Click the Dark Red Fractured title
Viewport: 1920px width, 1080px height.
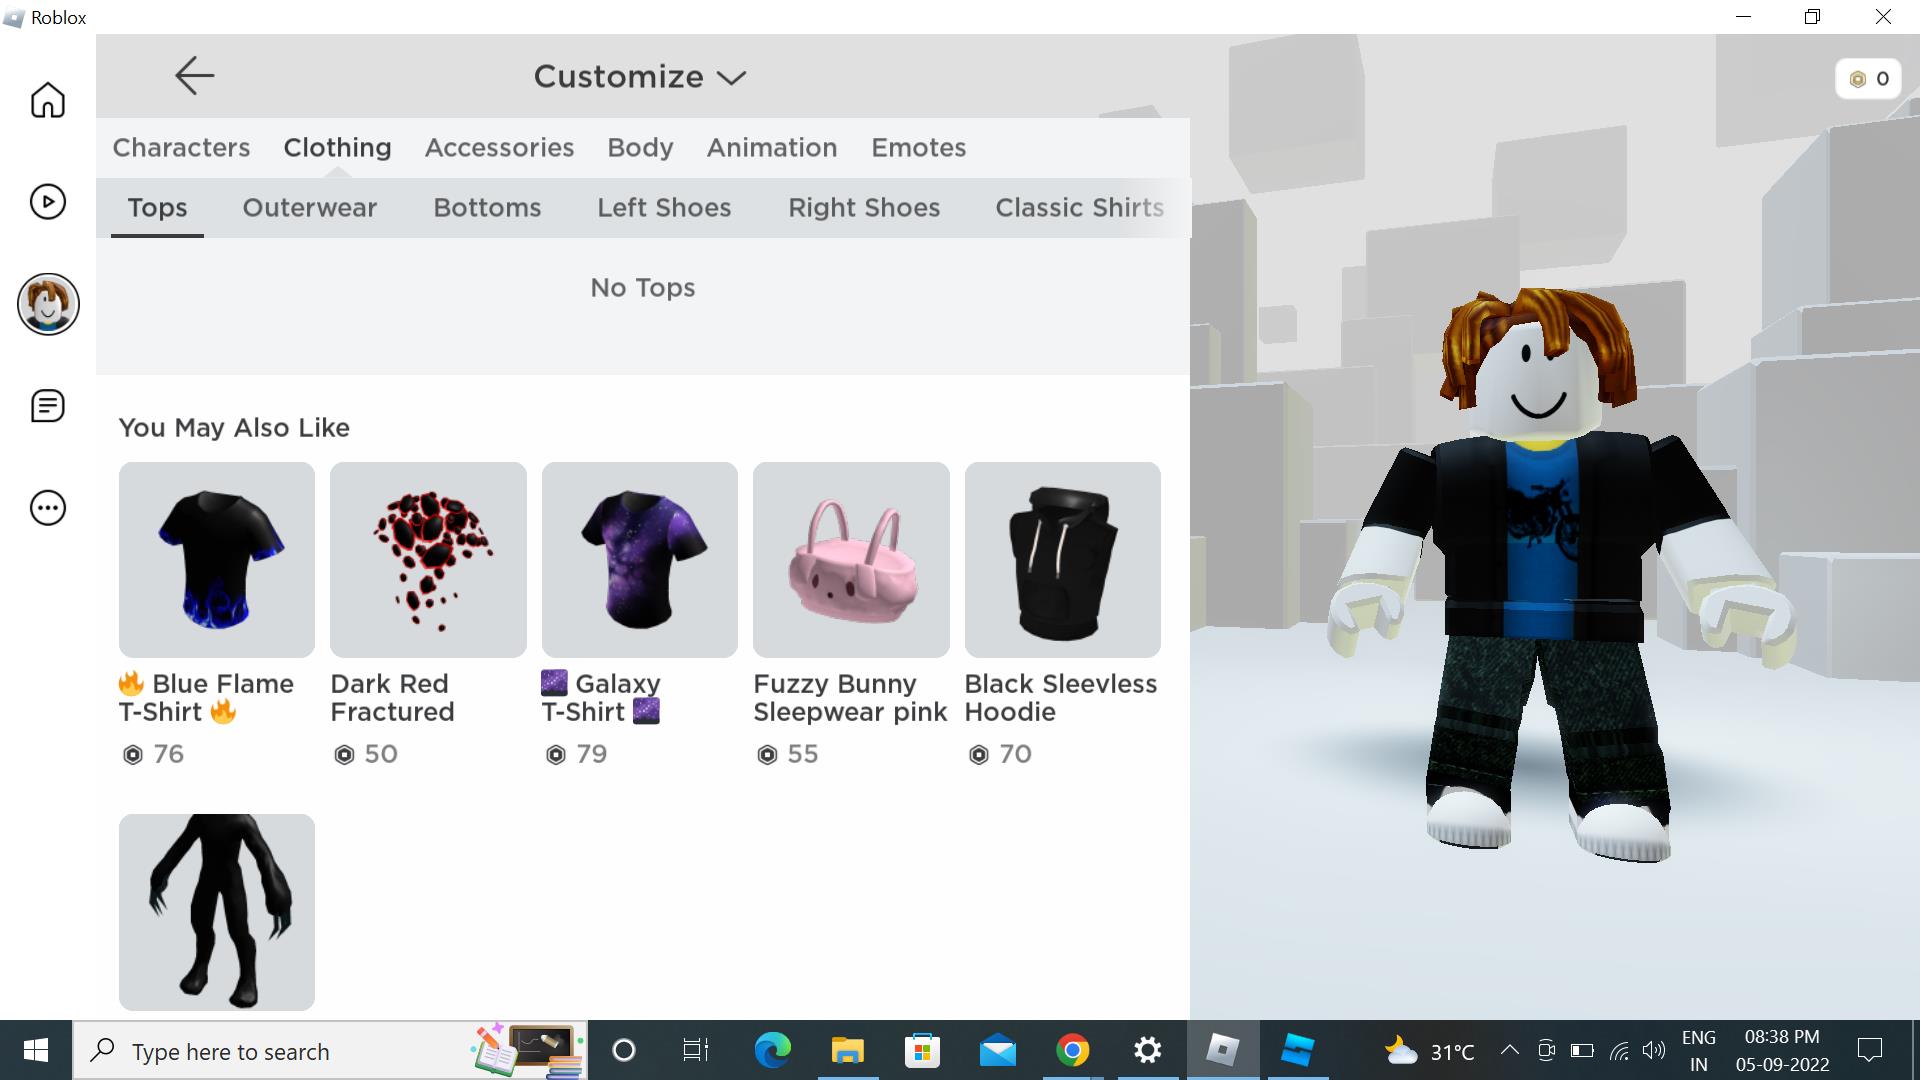392,698
